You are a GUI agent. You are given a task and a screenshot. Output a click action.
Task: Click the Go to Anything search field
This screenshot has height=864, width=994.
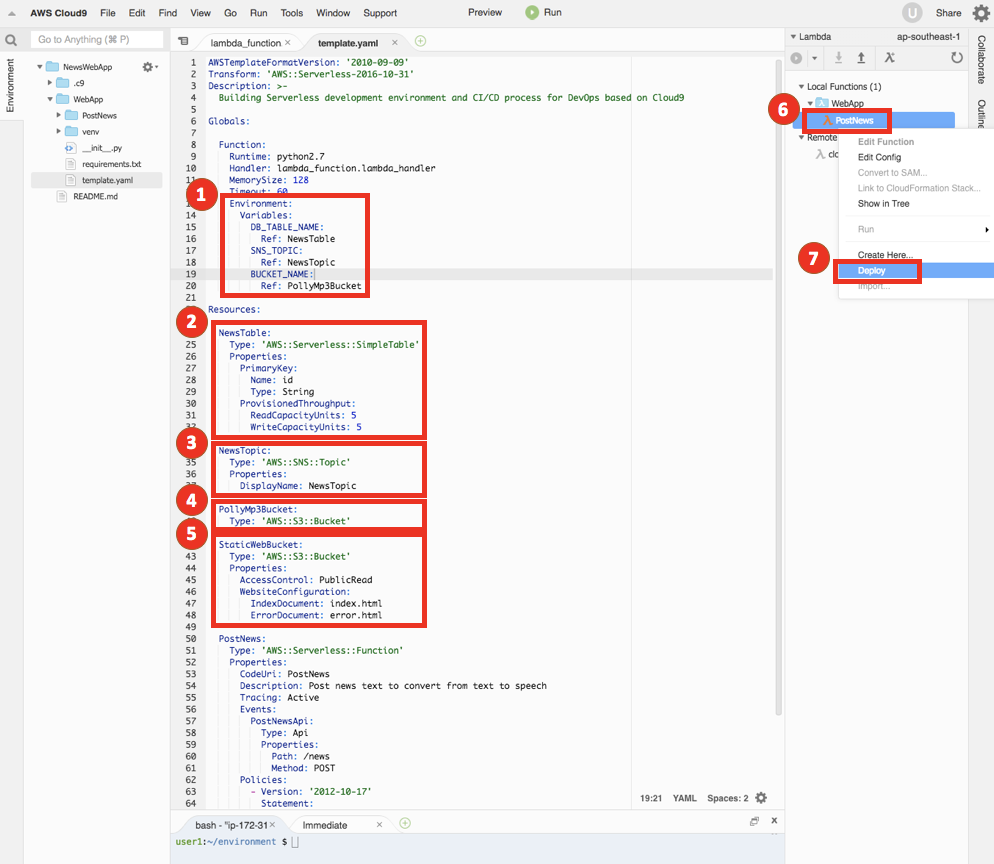(96, 39)
